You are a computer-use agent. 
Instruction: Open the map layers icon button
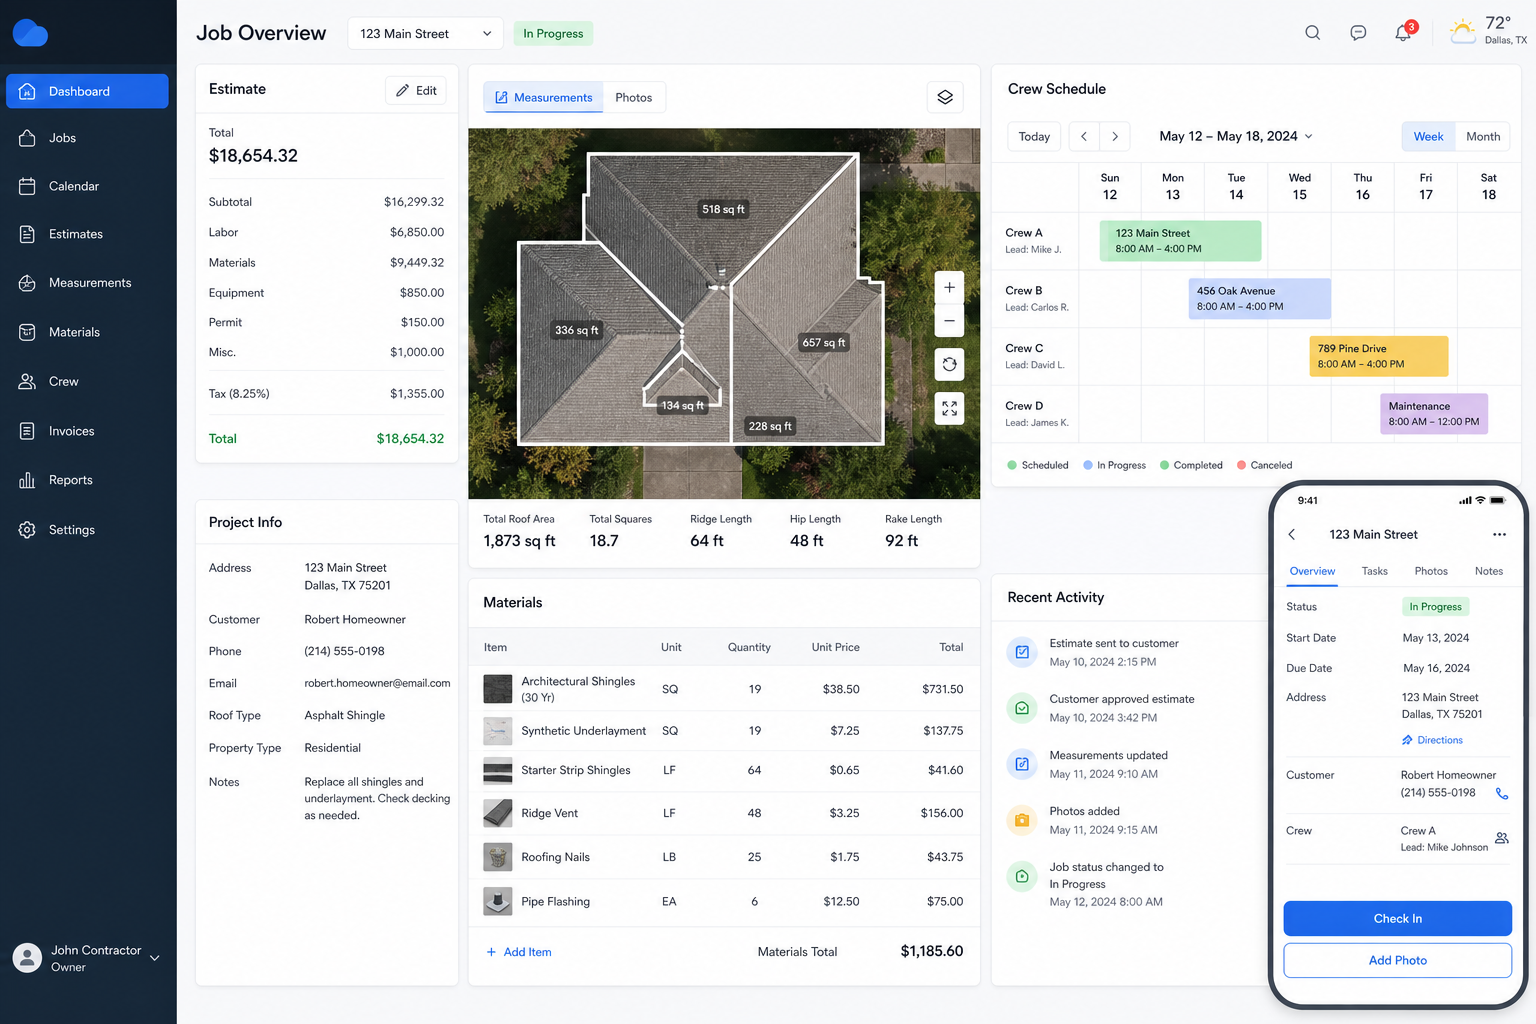pyautogui.click(x=945, y=97)
